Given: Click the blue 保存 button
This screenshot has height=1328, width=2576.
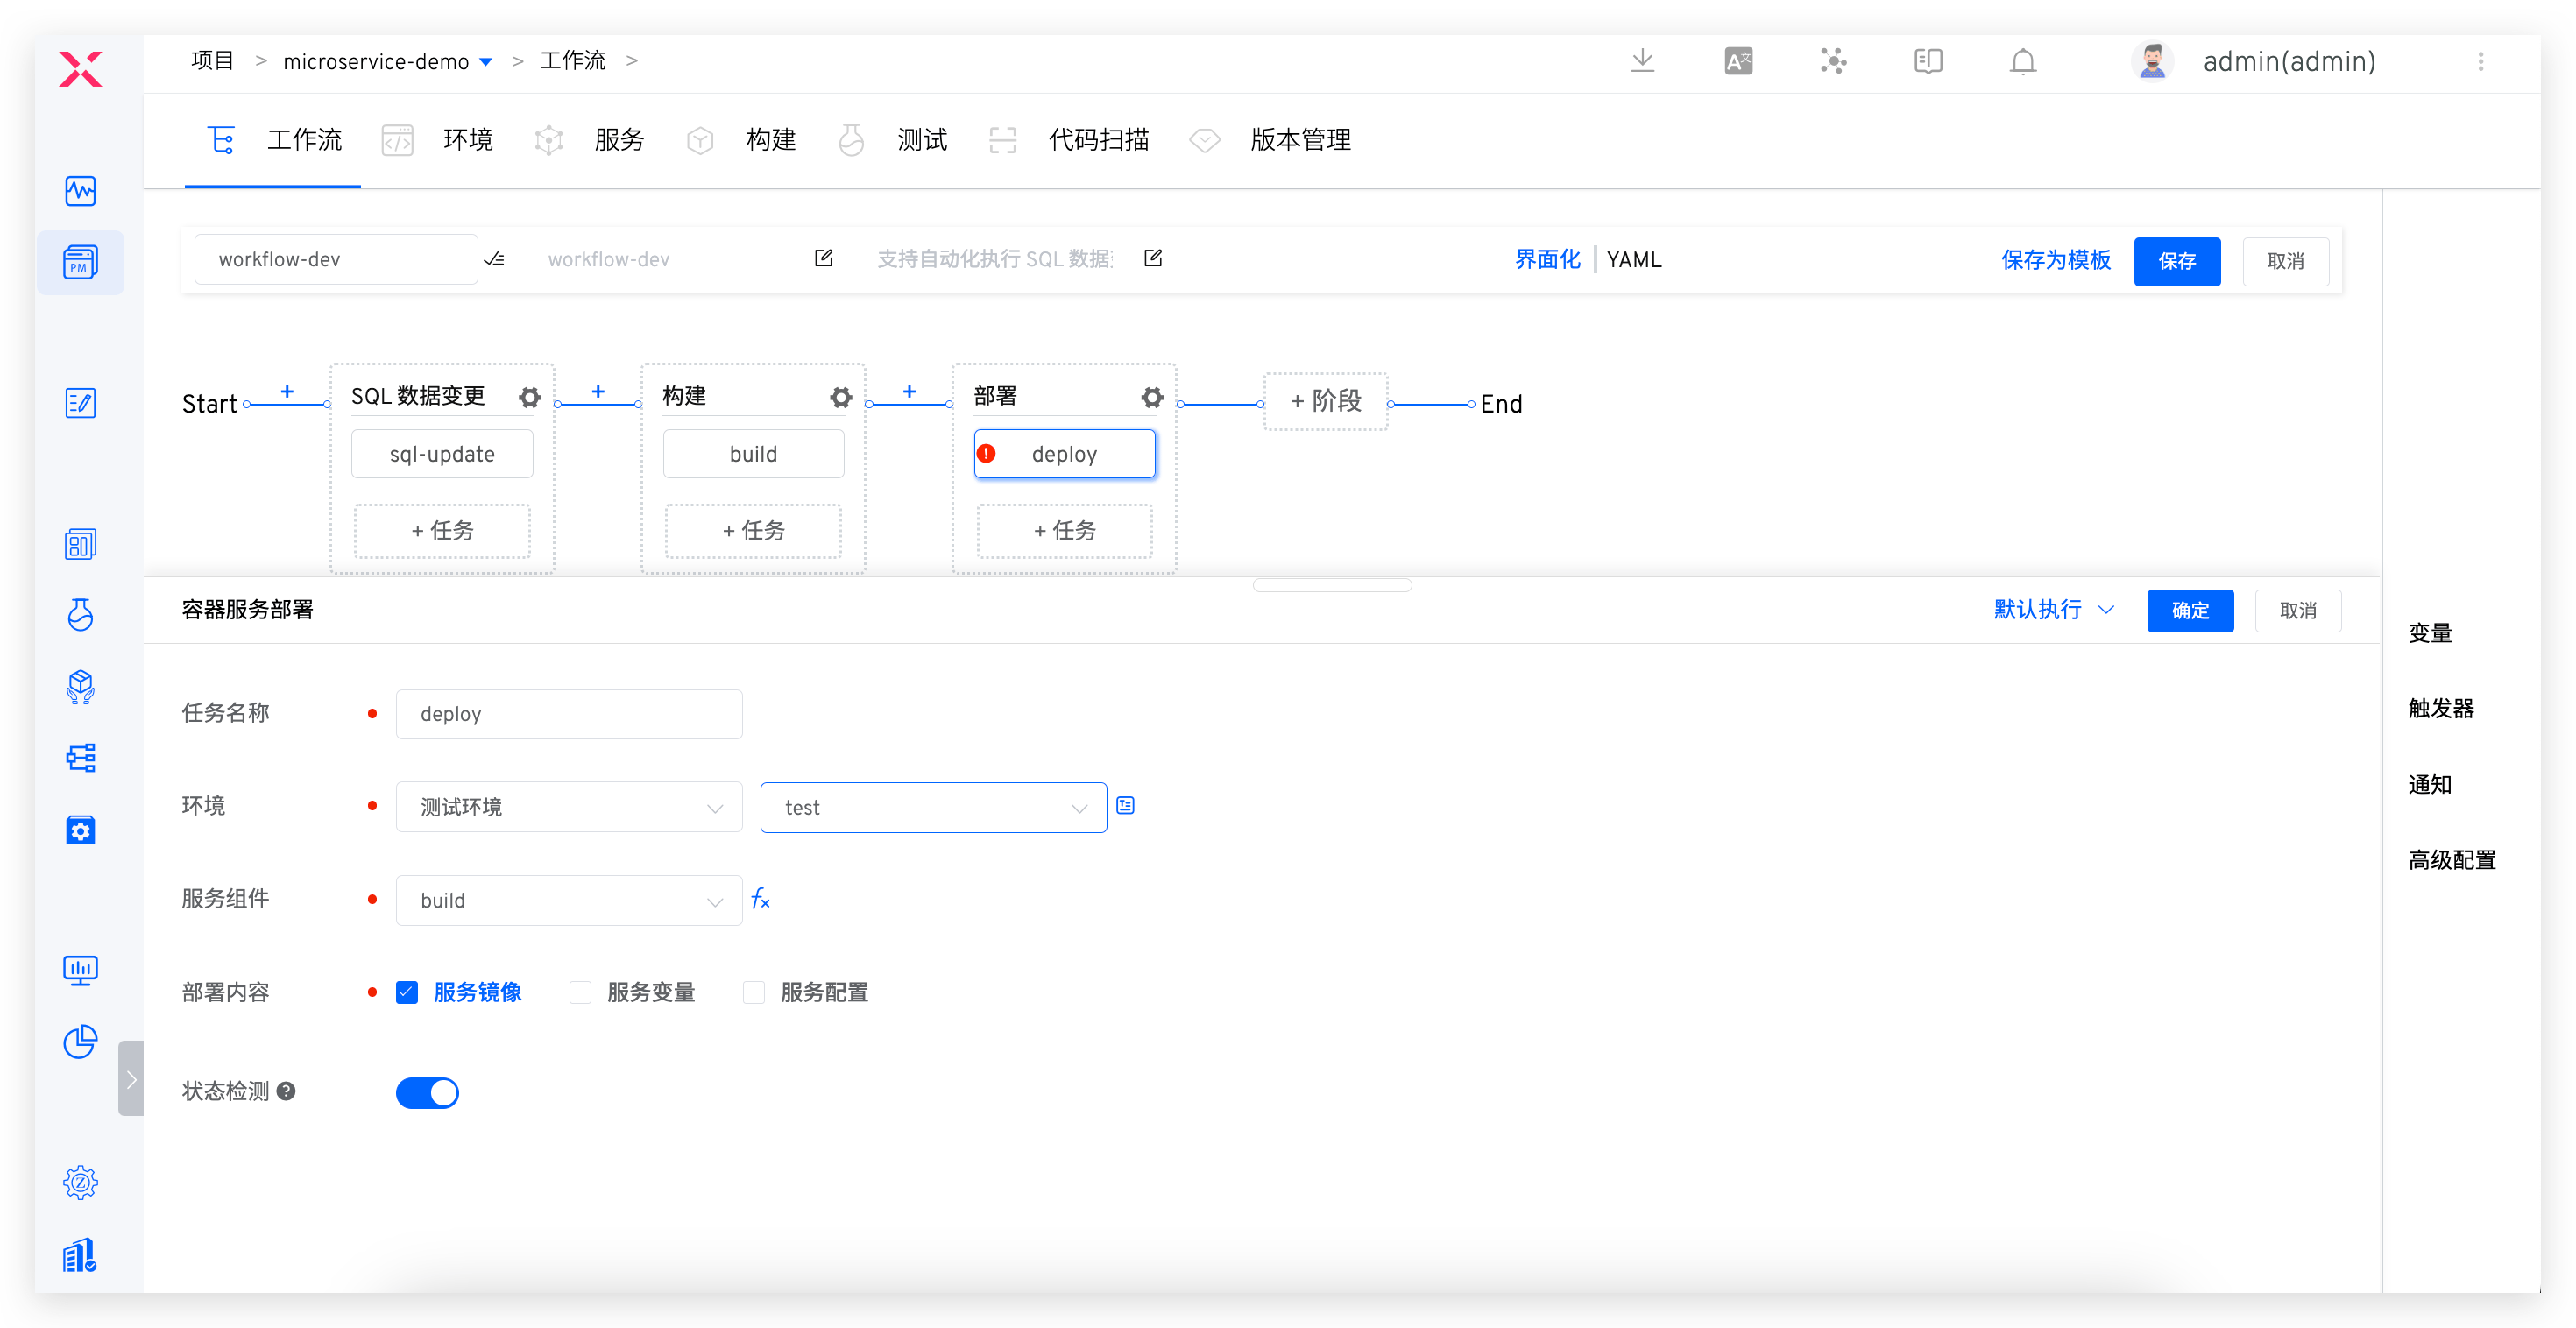Looking at the screenshot, I should click(x=2177, y=261).
